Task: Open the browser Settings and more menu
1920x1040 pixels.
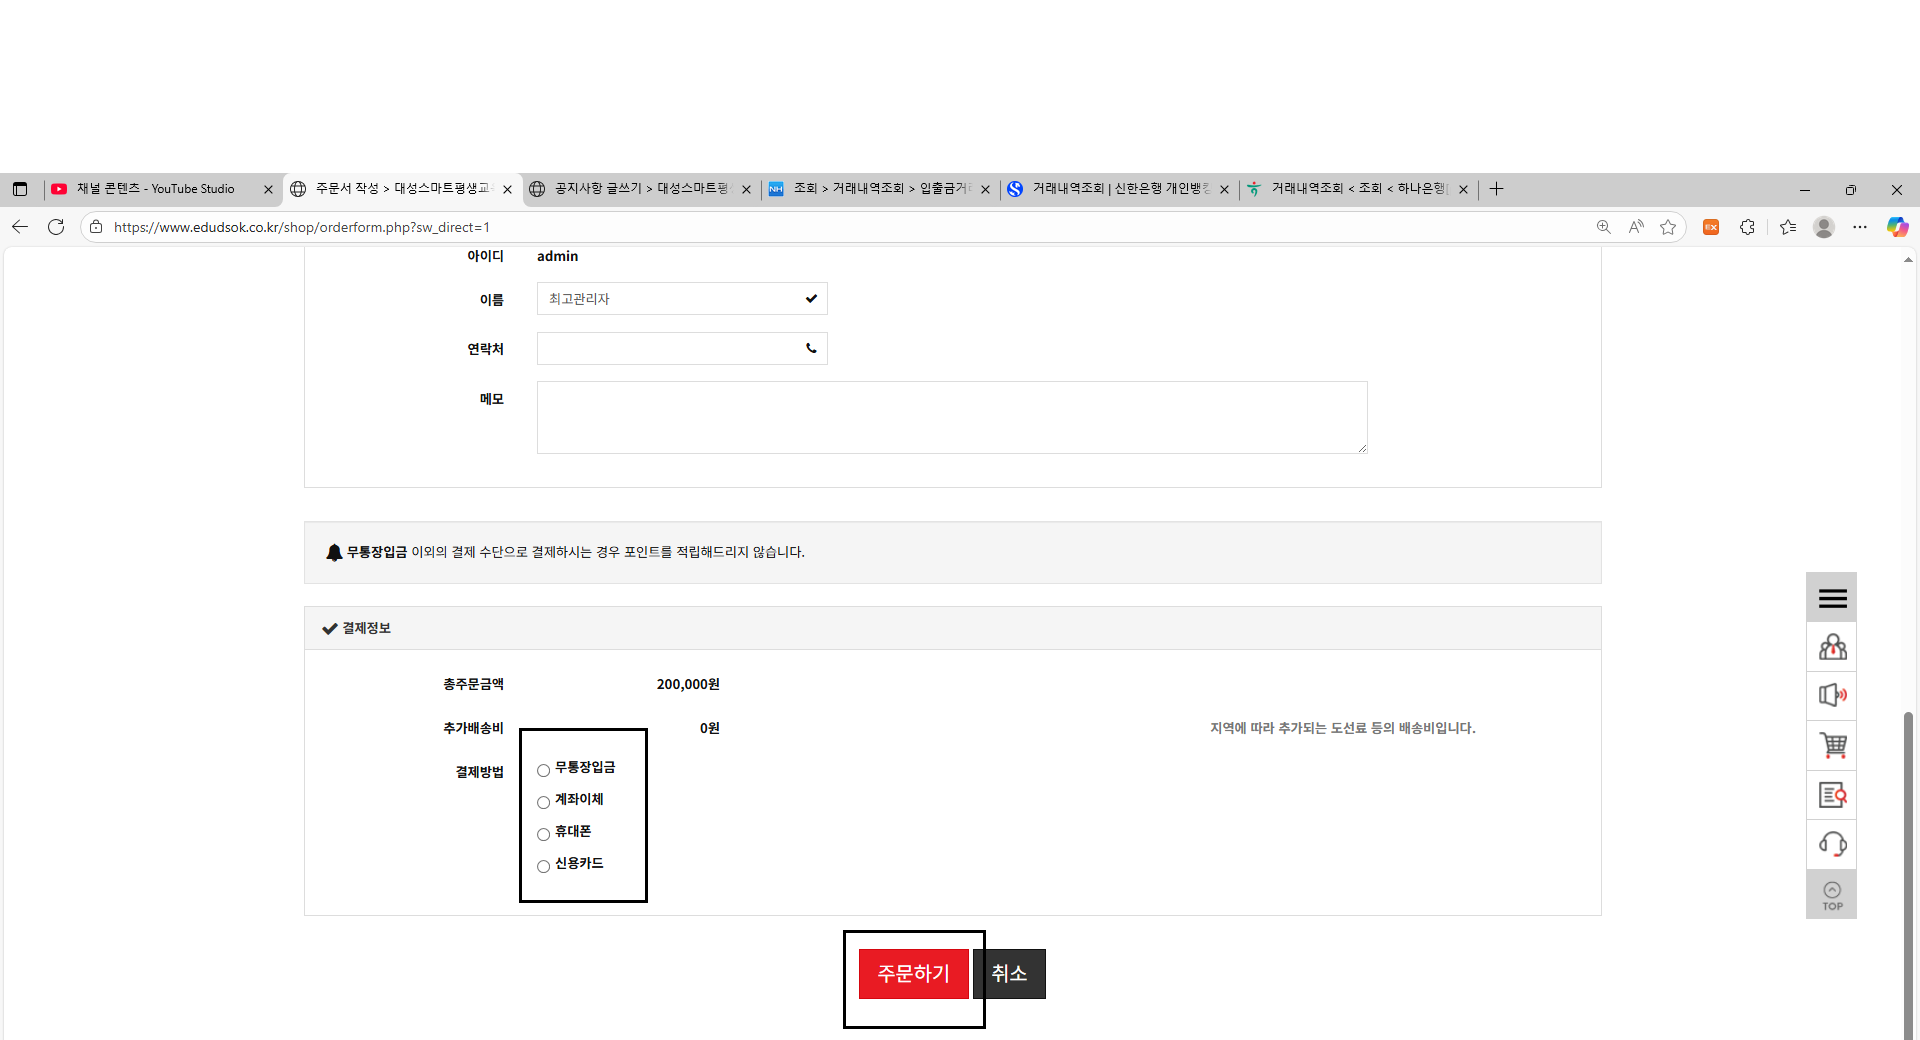Action: pyautogui.click(x=1860, y=227)
